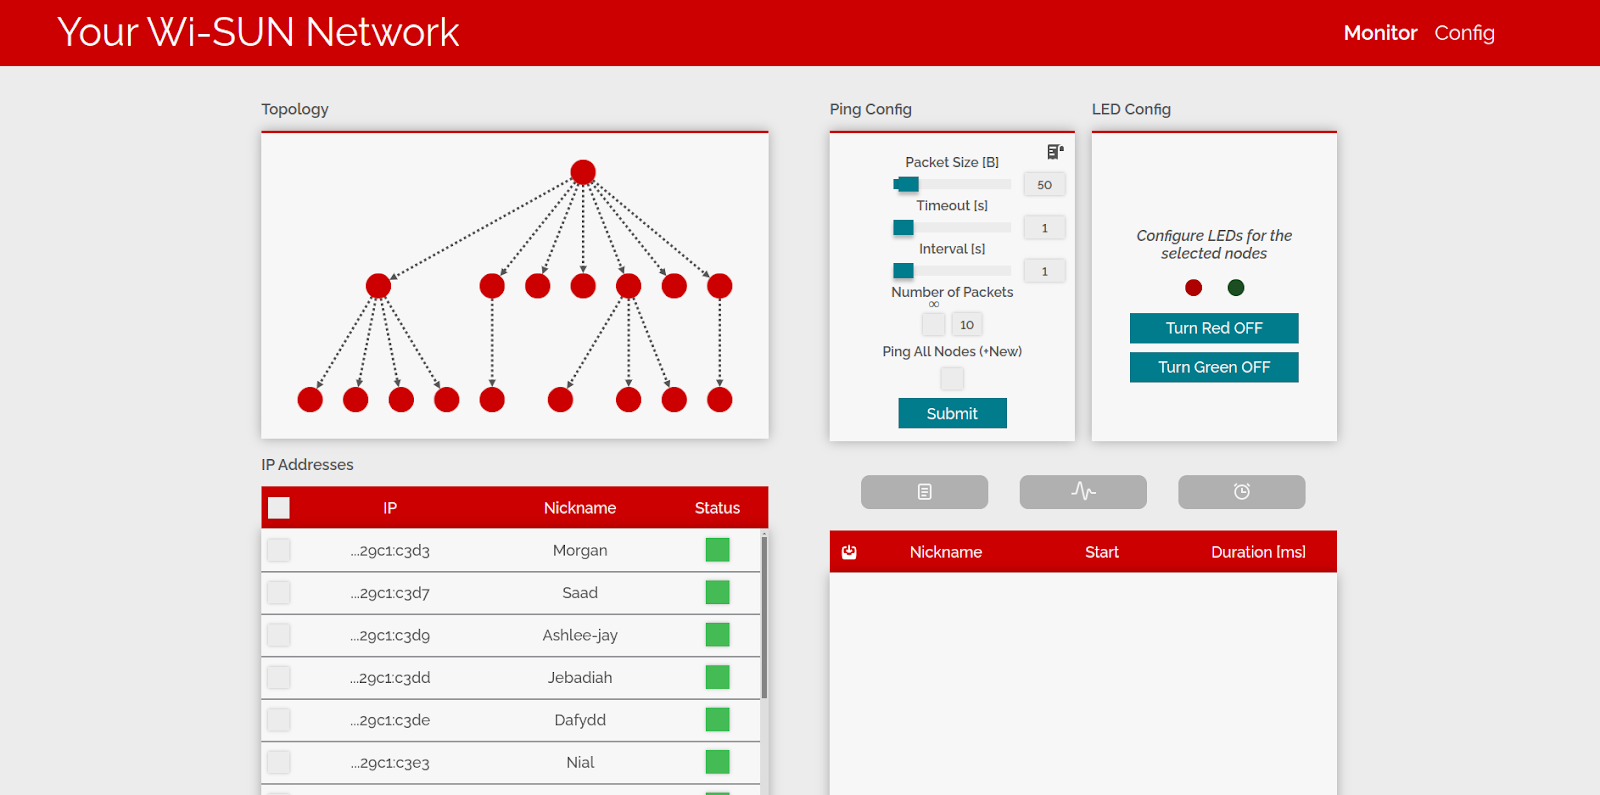The height and width of the screenshot is (795, 1600).
Task: Click the download icon in results header
Action: [x=849, y=552]
